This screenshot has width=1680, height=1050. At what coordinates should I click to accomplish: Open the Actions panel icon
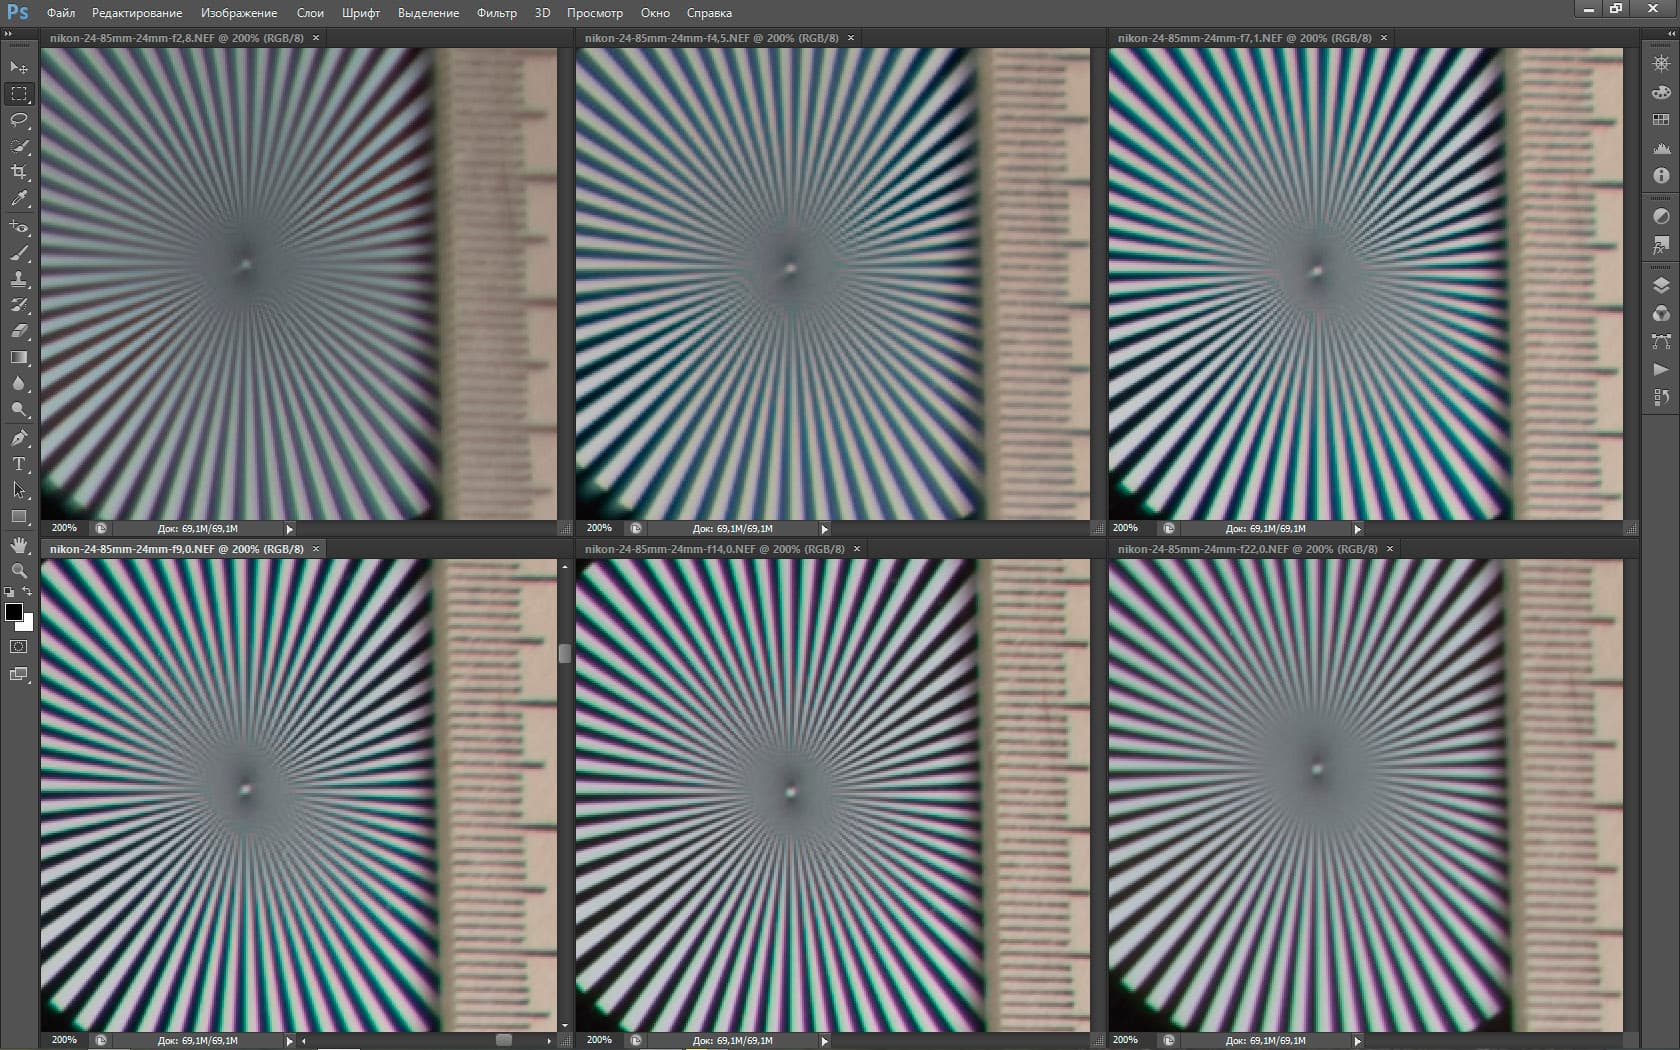[x=1661, y=369]
